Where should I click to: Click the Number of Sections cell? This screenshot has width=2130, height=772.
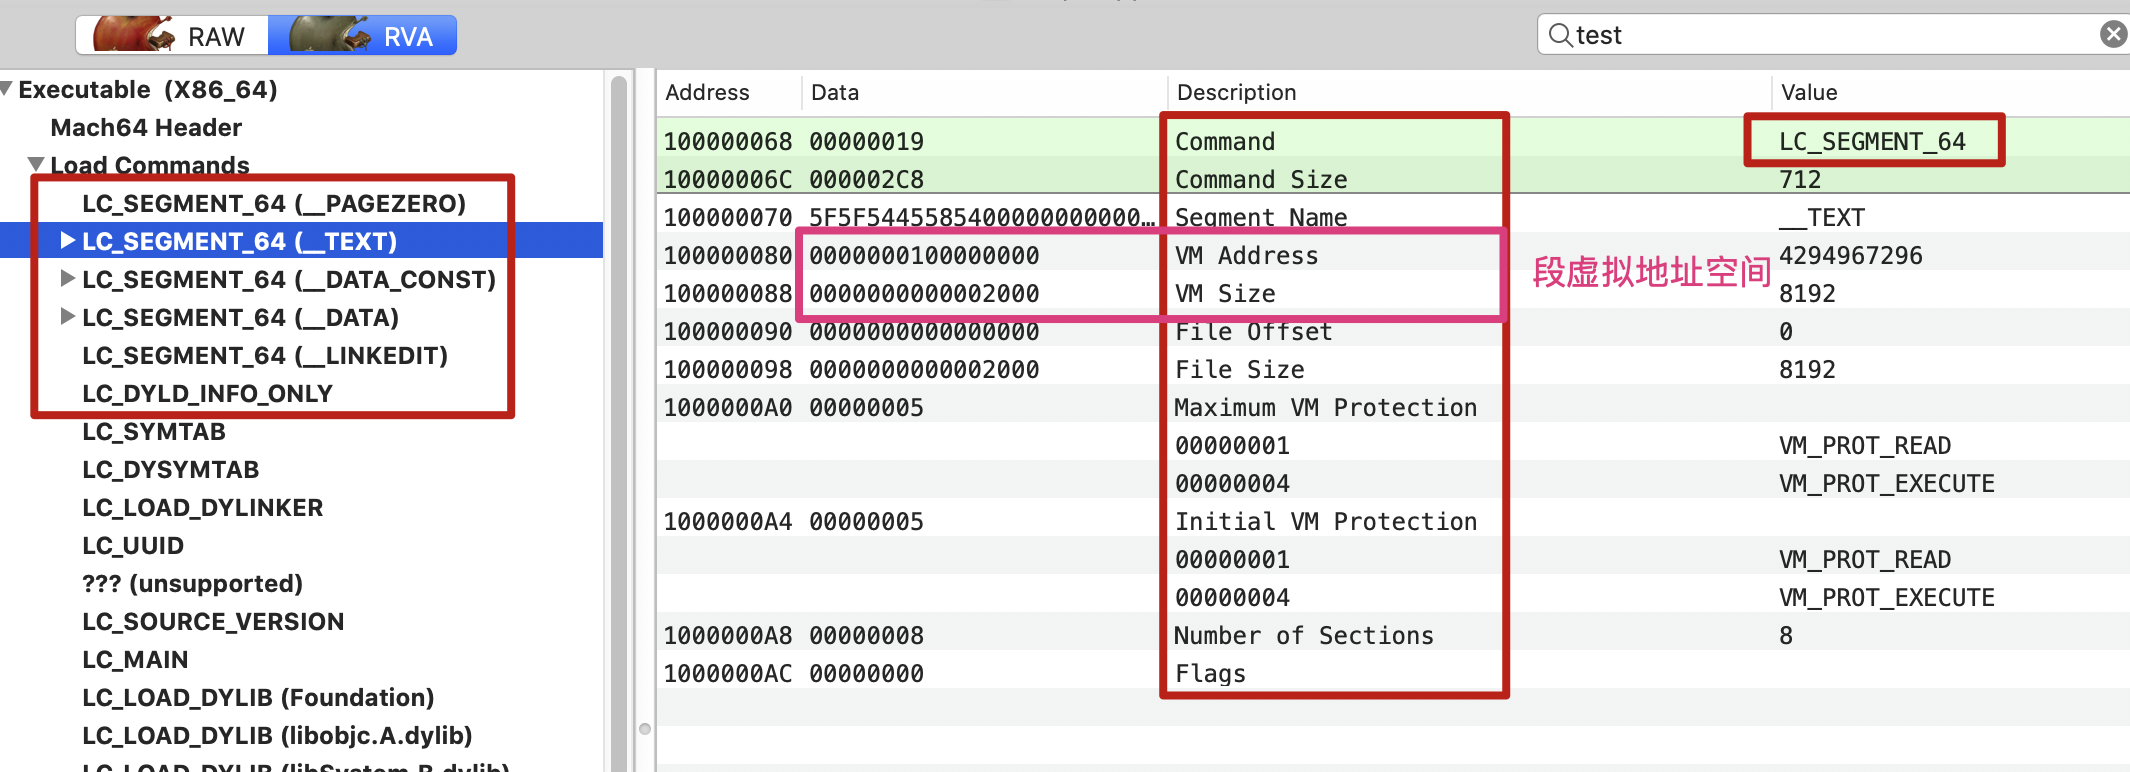[1303, 635]
